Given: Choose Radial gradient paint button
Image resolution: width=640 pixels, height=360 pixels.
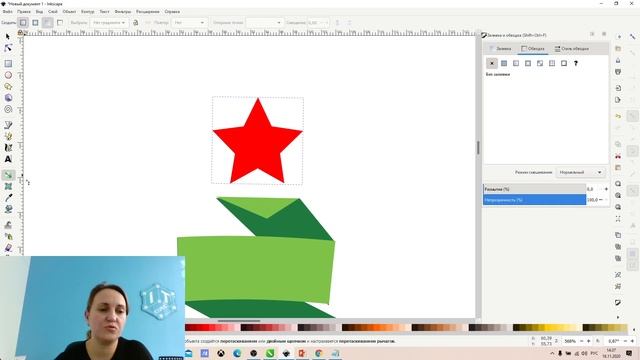Looking at the screenshot, I should [528, 63].
